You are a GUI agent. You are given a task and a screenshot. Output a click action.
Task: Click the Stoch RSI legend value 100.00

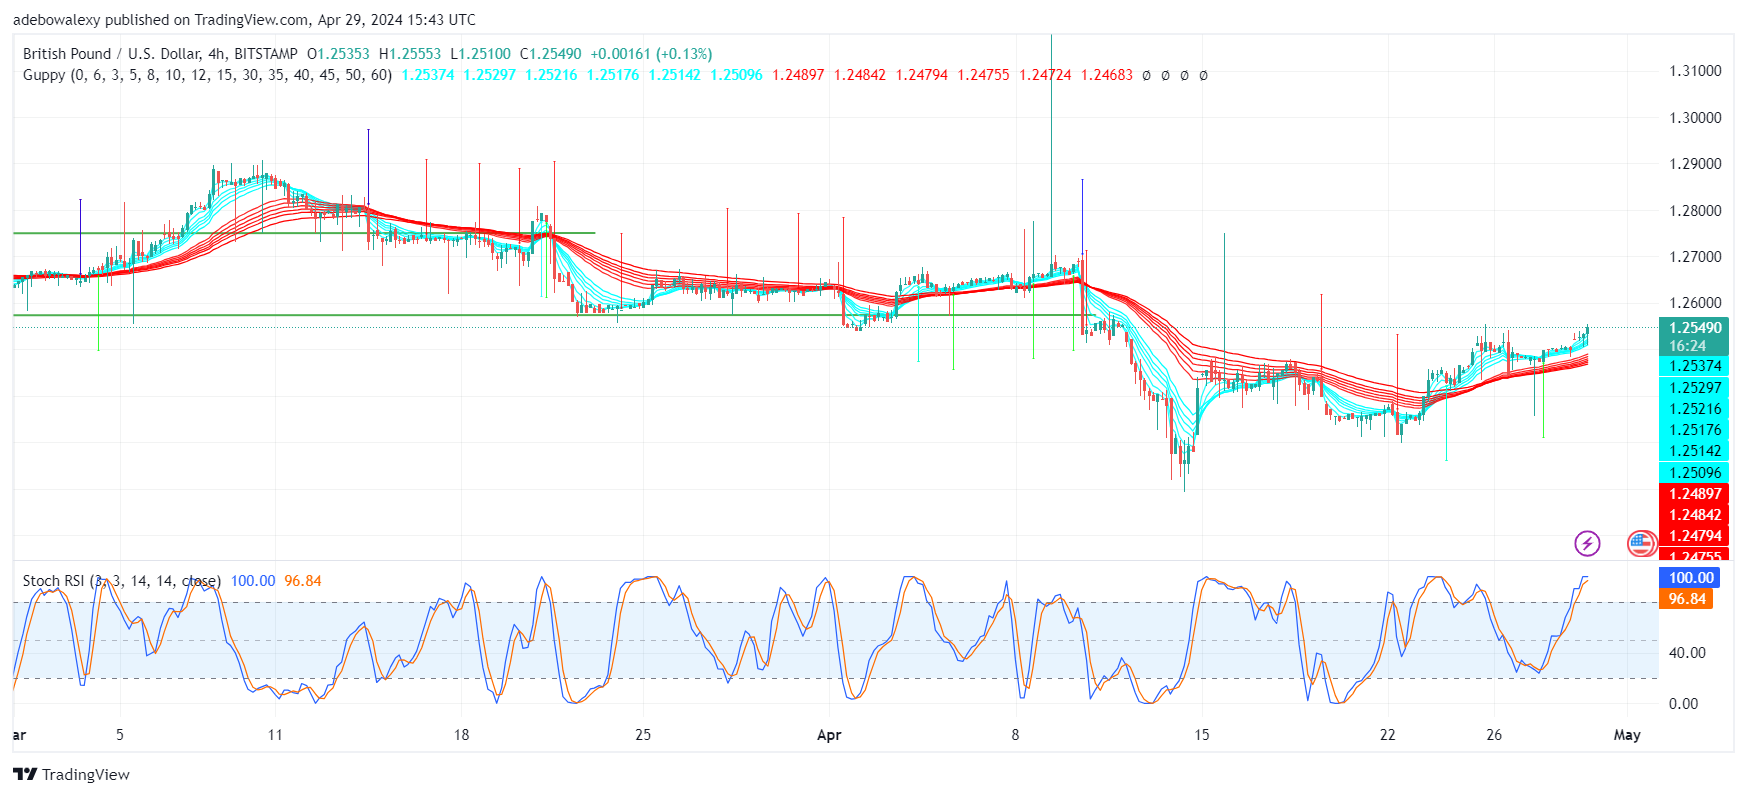253,581
